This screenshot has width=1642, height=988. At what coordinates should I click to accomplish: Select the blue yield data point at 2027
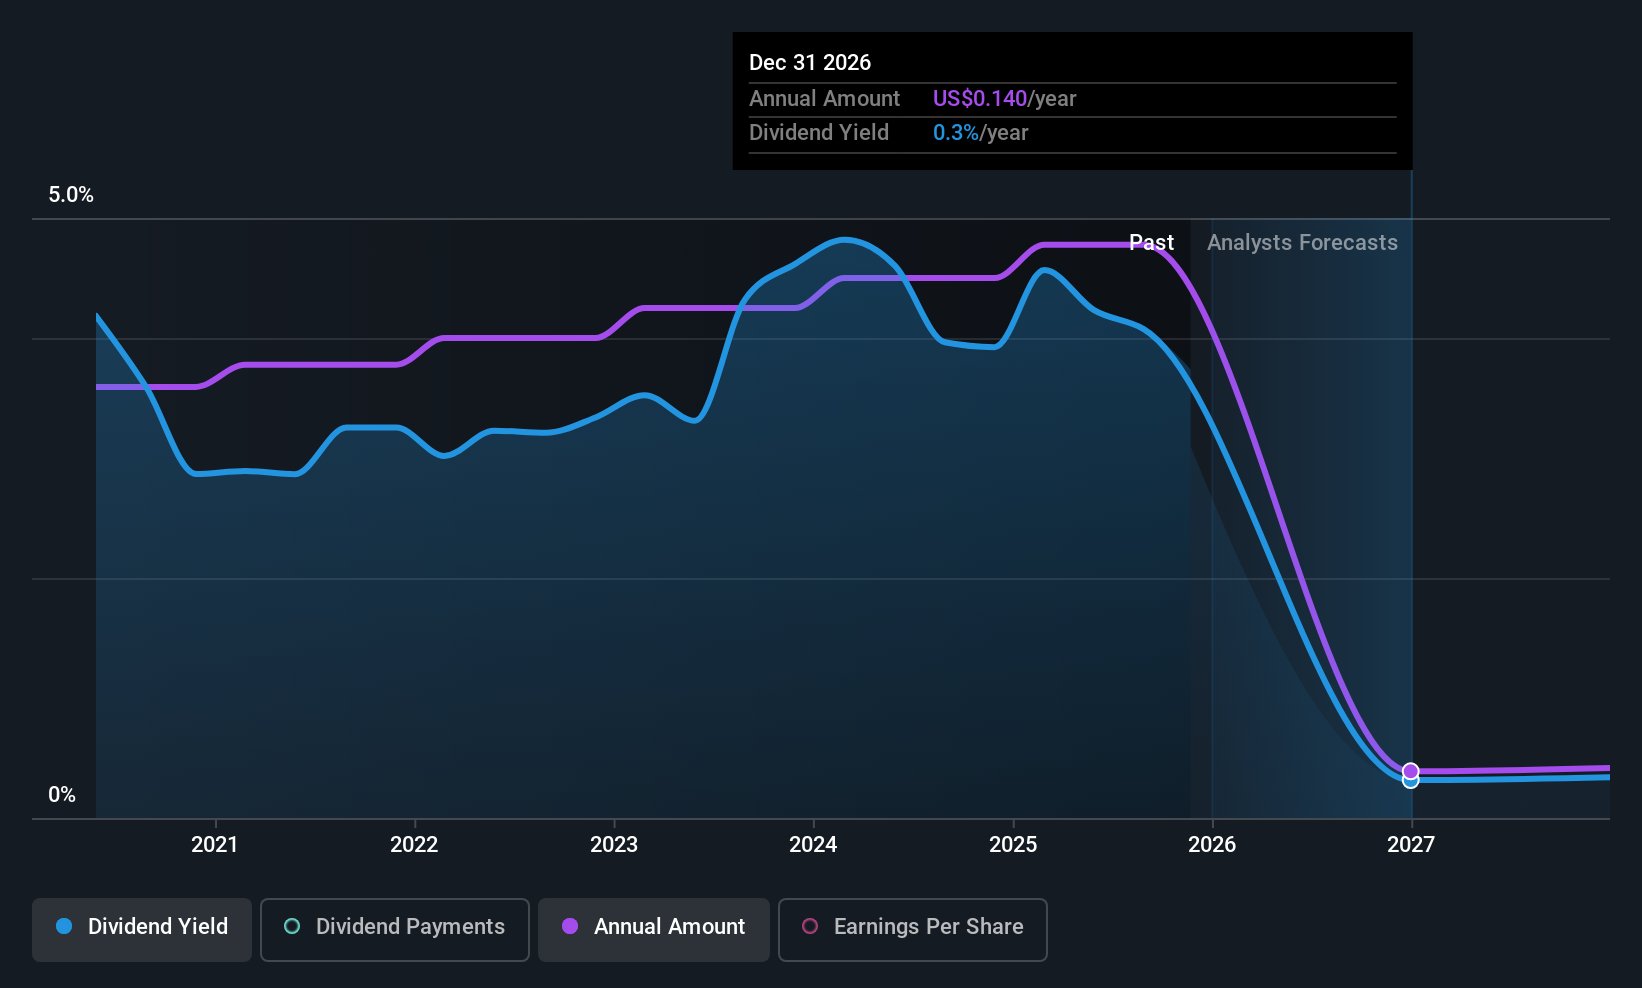[1410, 781]
